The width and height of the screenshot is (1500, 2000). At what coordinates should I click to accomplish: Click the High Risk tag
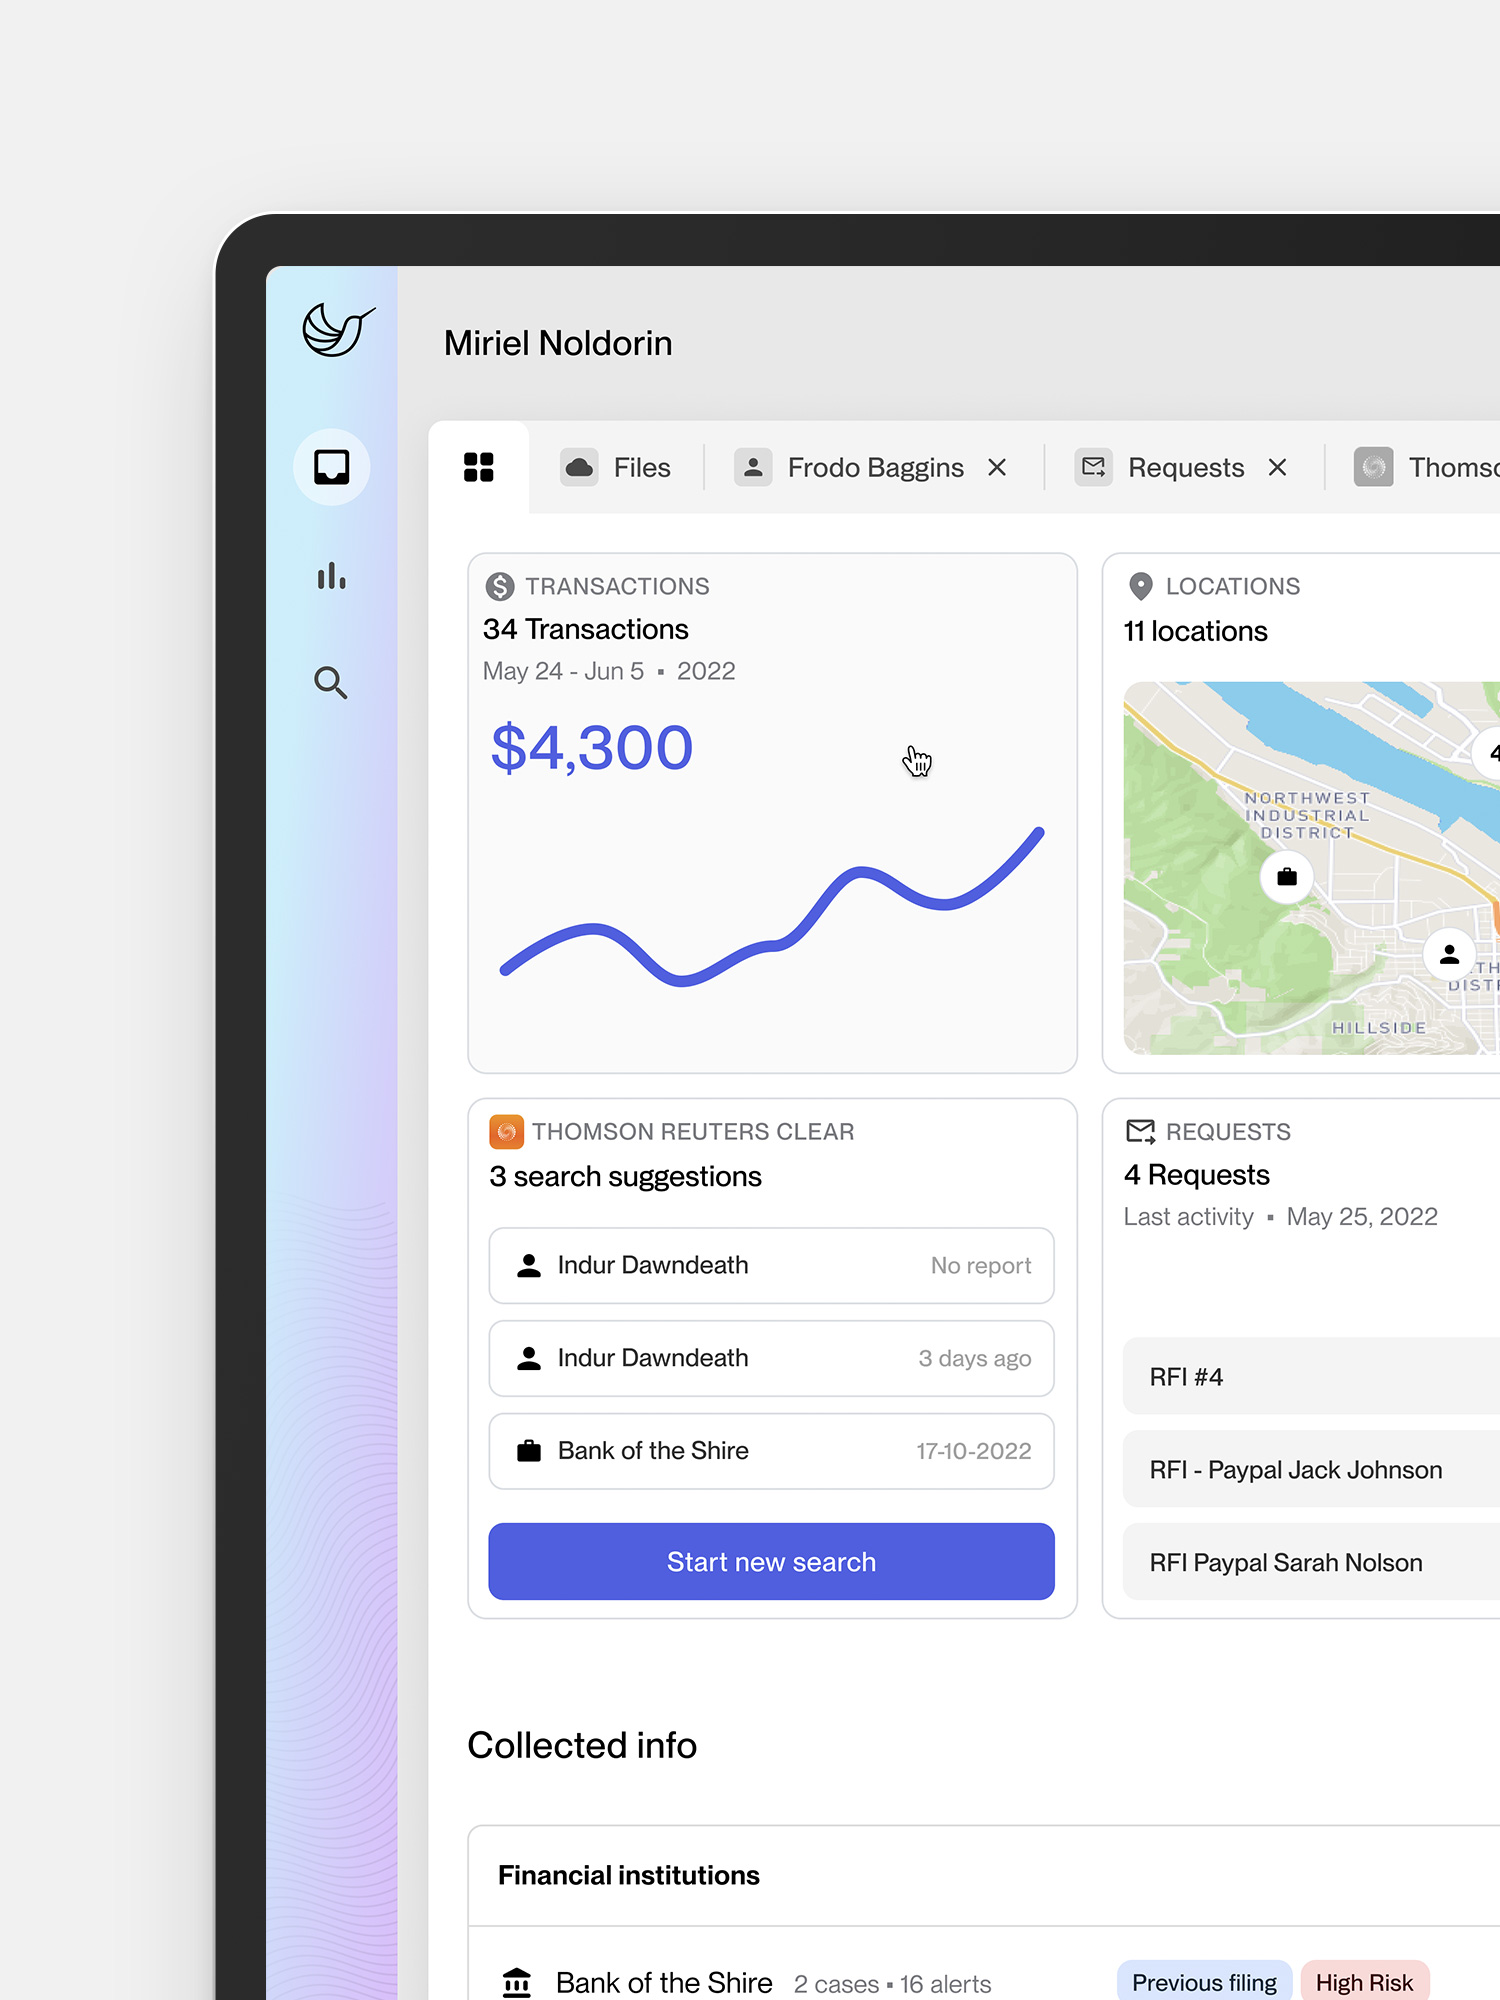tap(1364, 1982)
